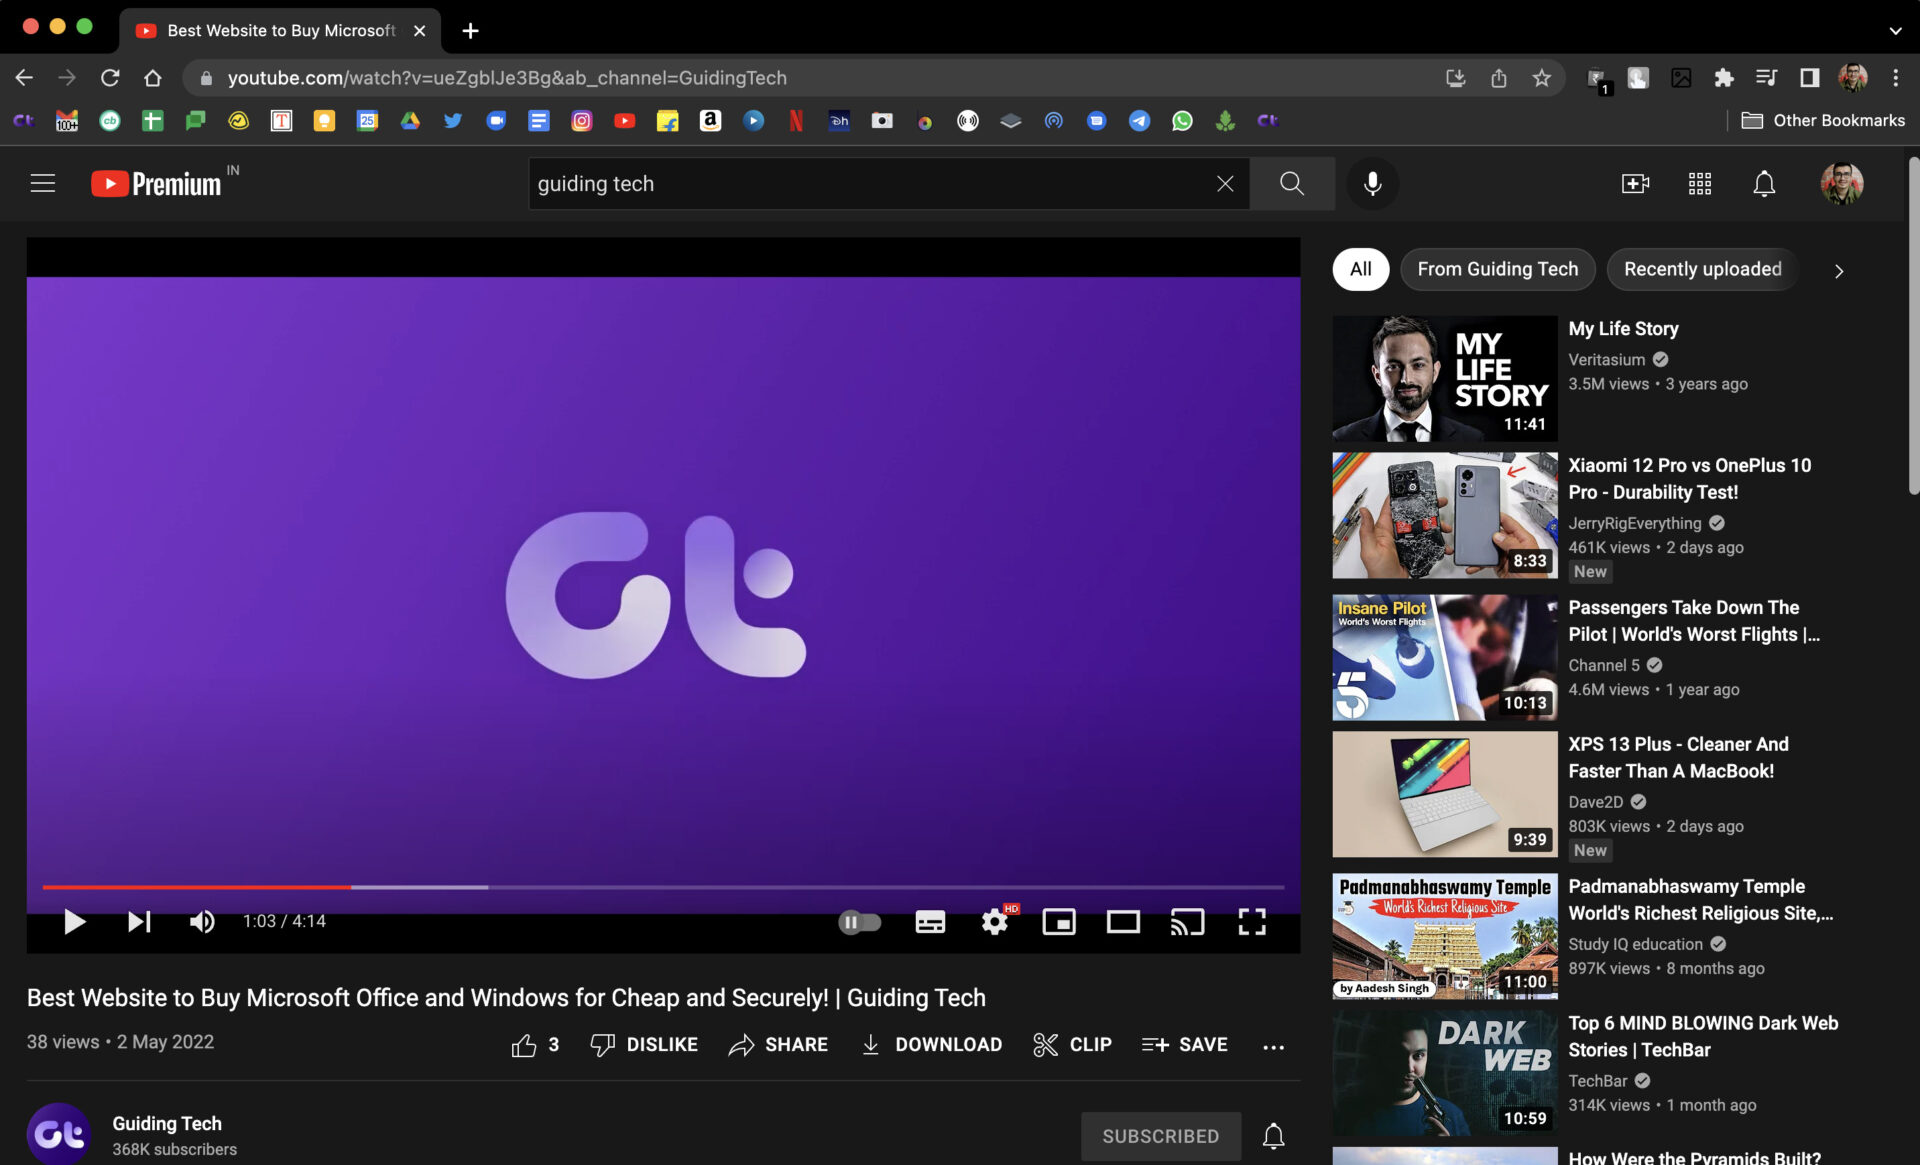Open video settings gear
The image size is (1920, 1165).
point(996,921)
